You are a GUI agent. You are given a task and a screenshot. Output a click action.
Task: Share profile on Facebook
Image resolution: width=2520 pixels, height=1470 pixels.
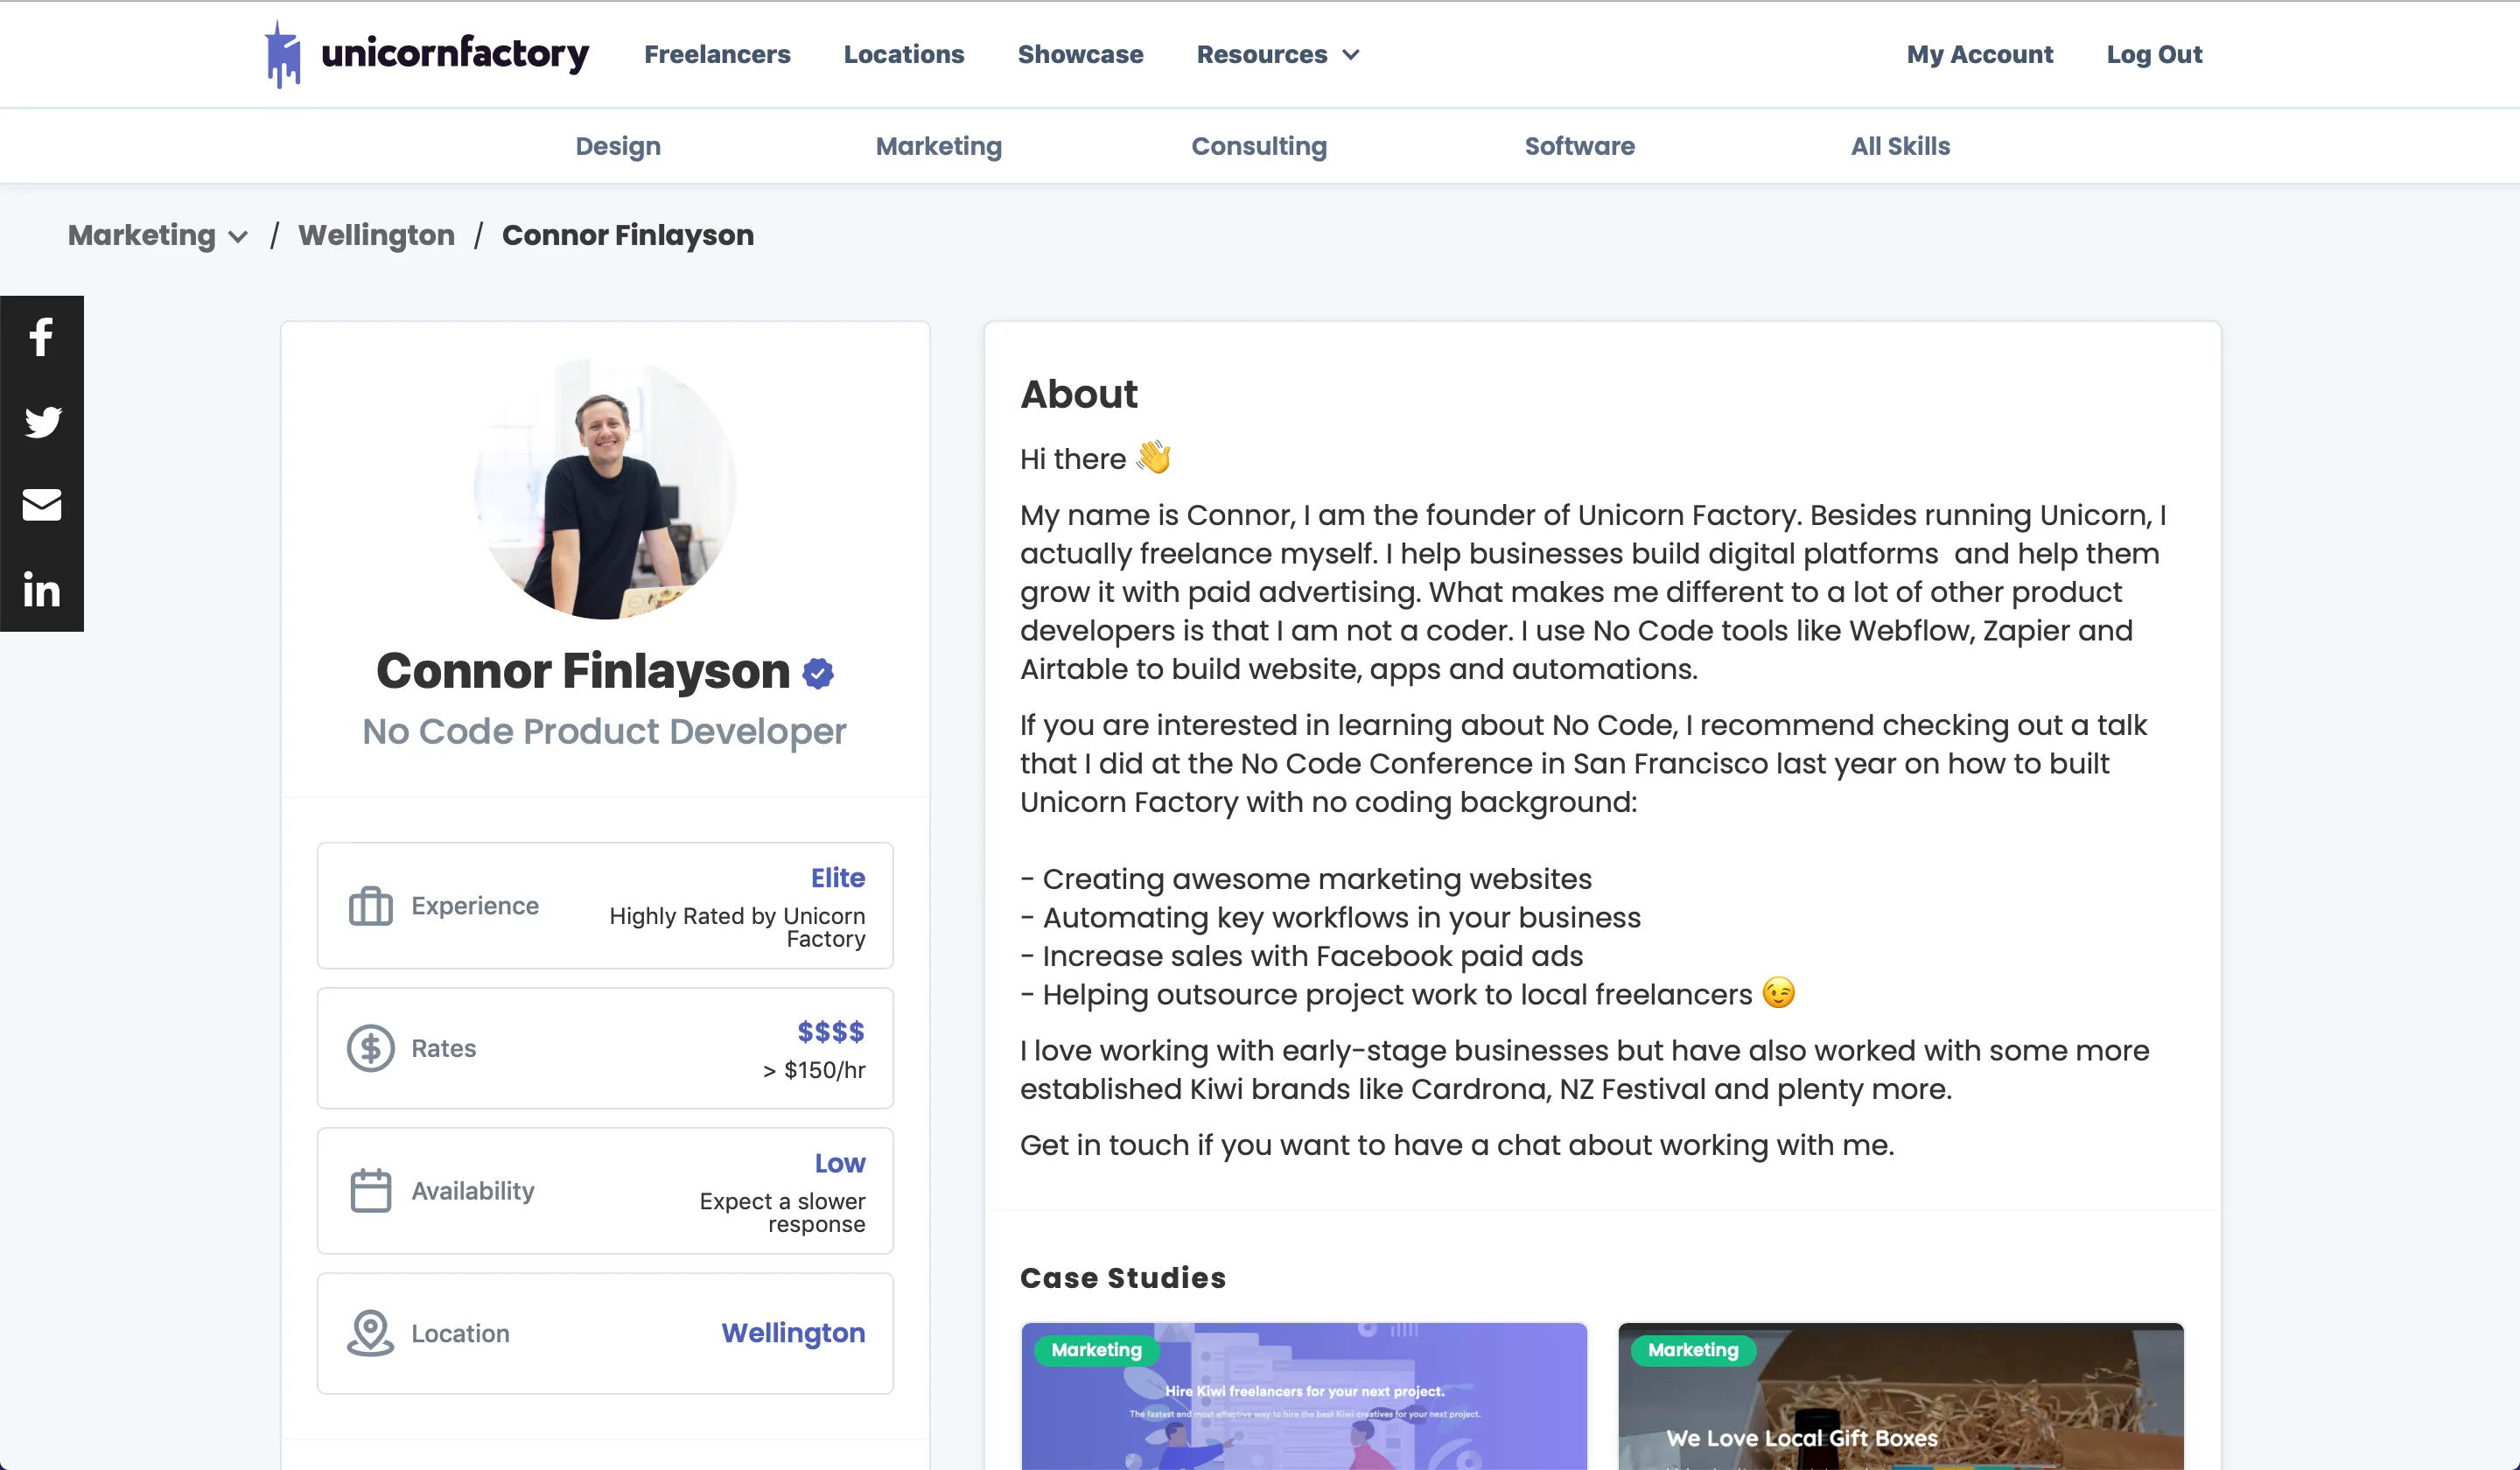(41, 337)
